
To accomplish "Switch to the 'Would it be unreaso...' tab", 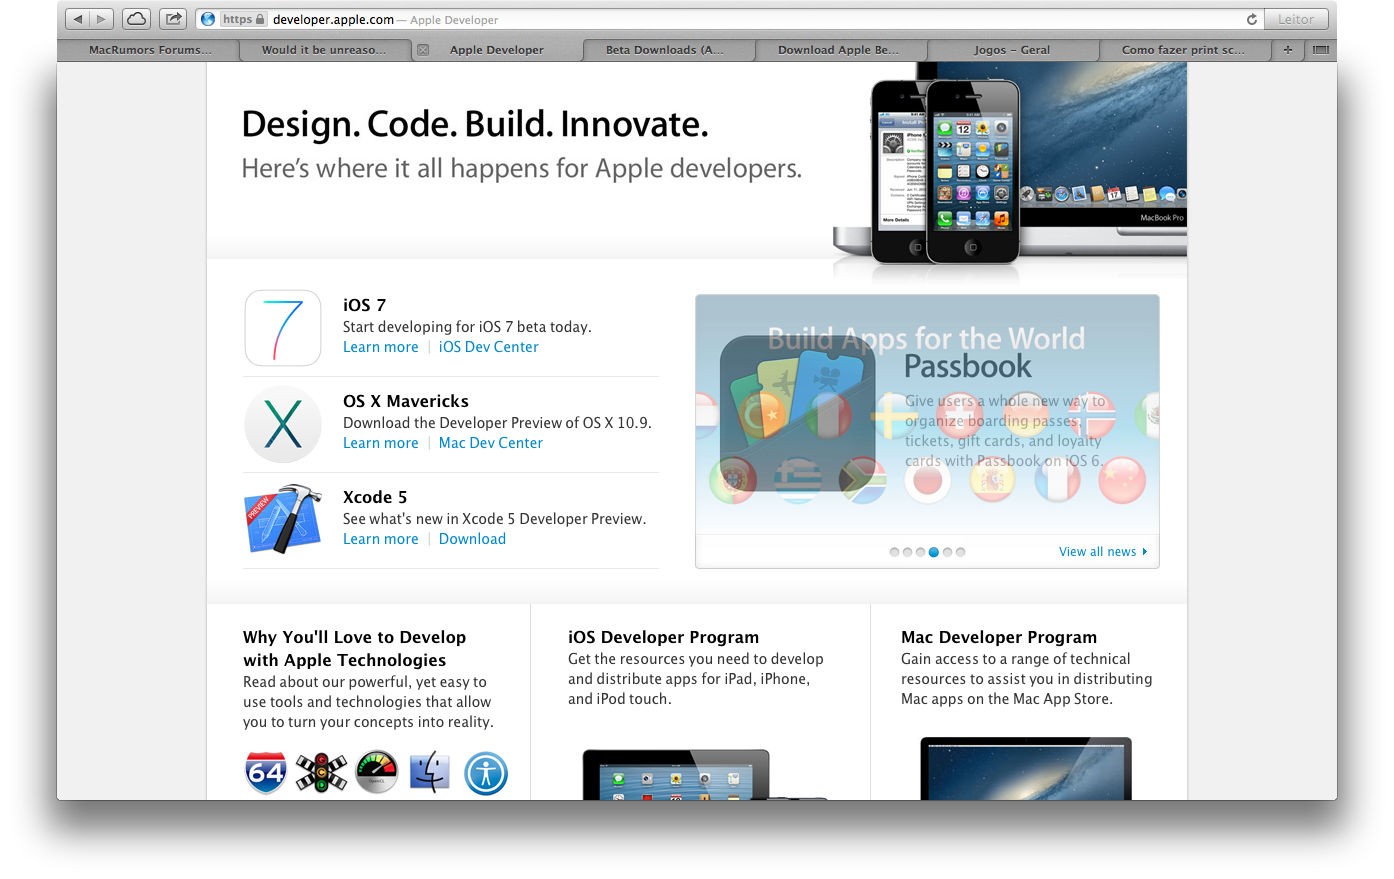I will pyautogui.click(x=324, y=50).
